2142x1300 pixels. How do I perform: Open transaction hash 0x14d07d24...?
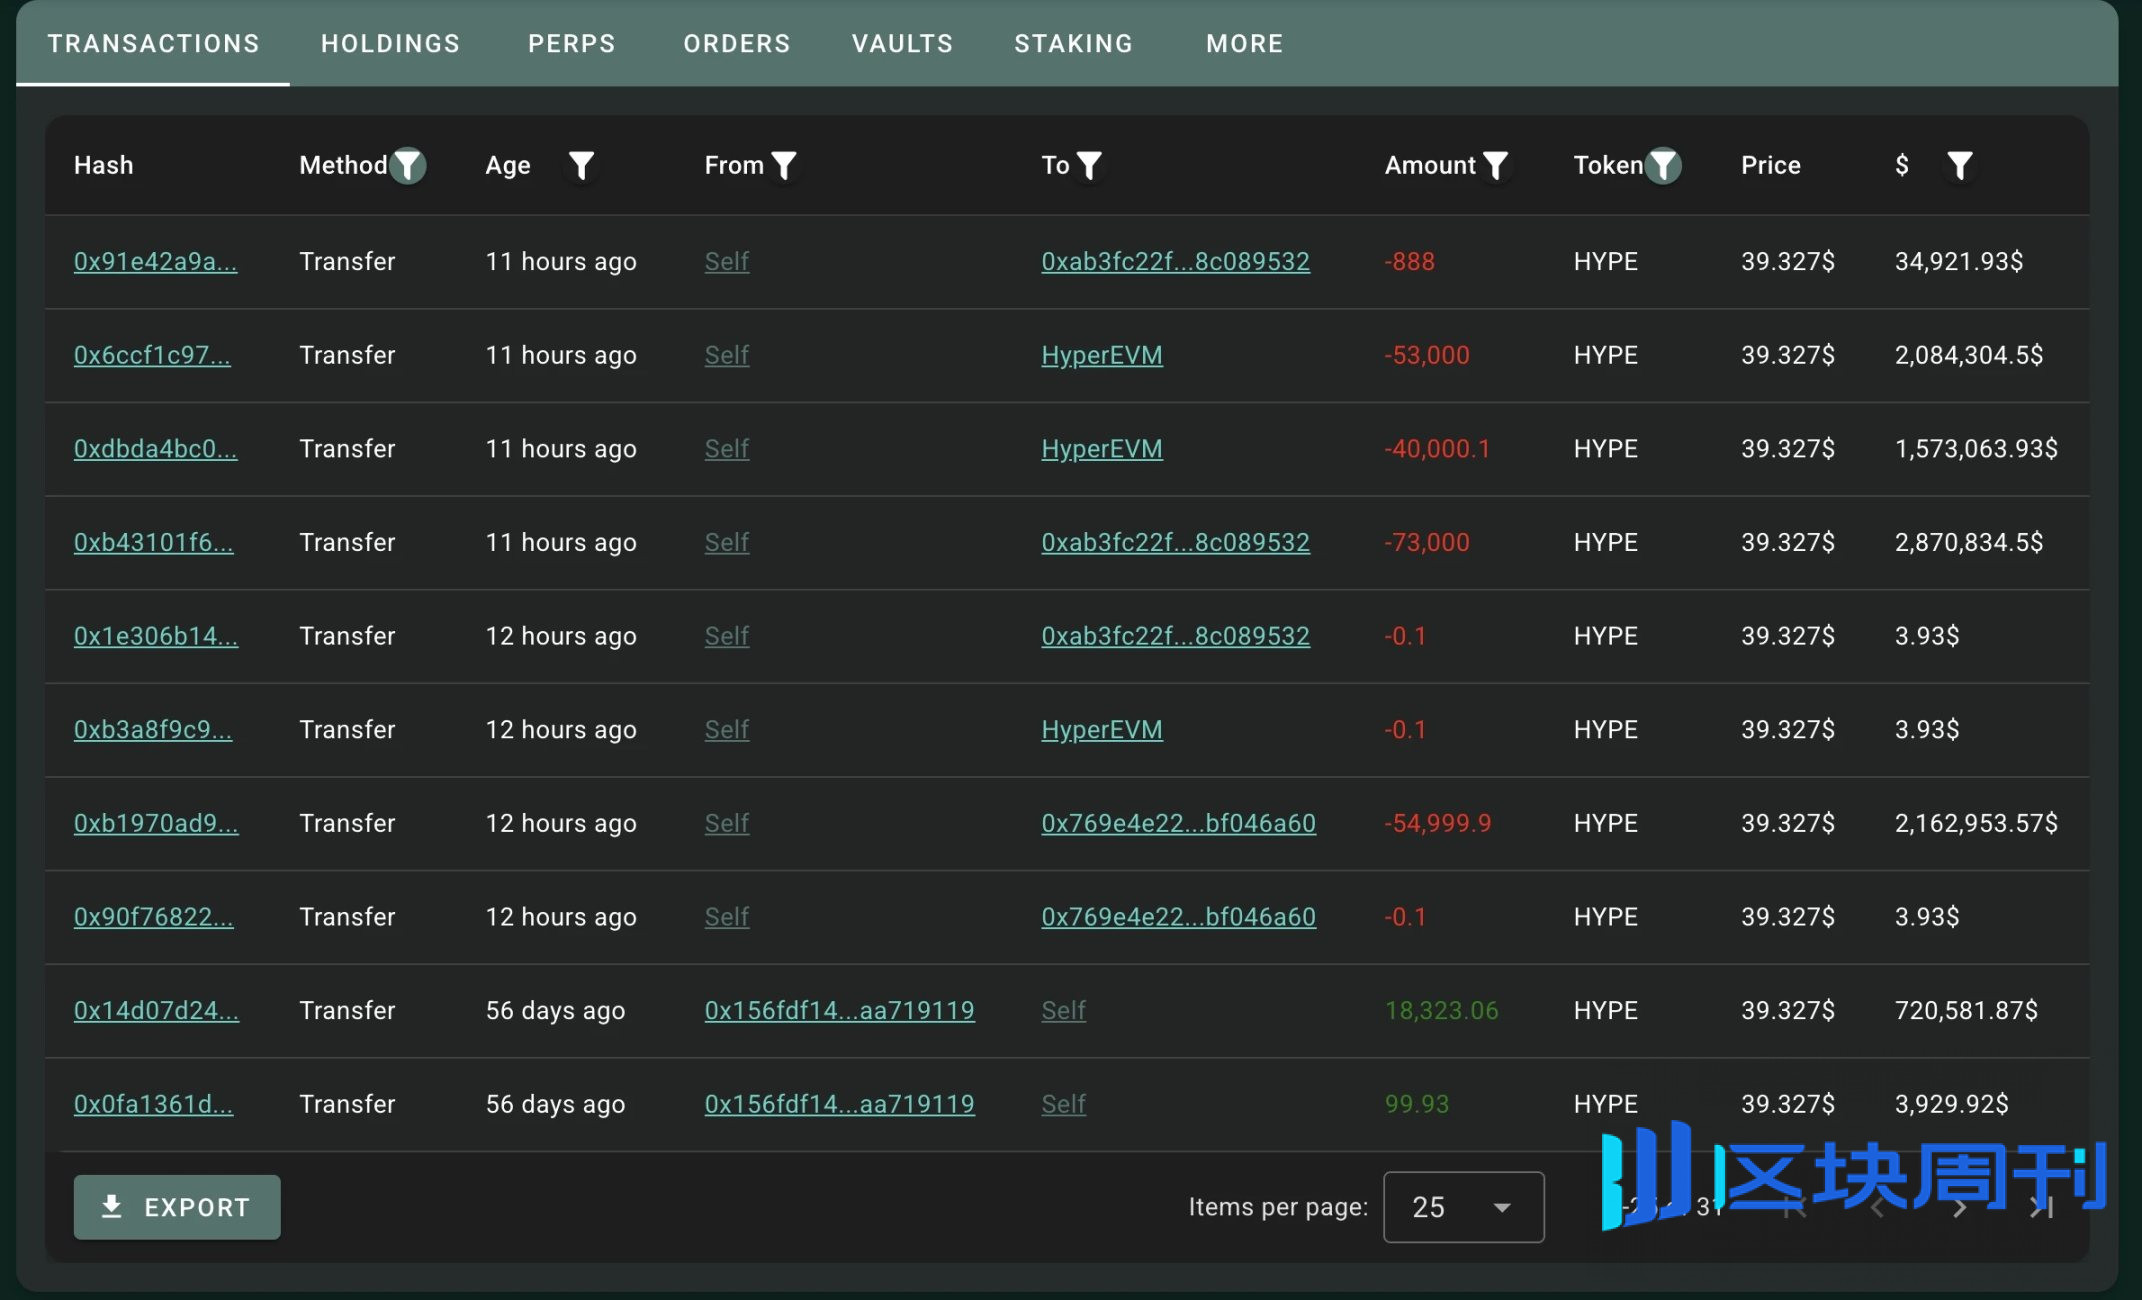(156, 1011)
